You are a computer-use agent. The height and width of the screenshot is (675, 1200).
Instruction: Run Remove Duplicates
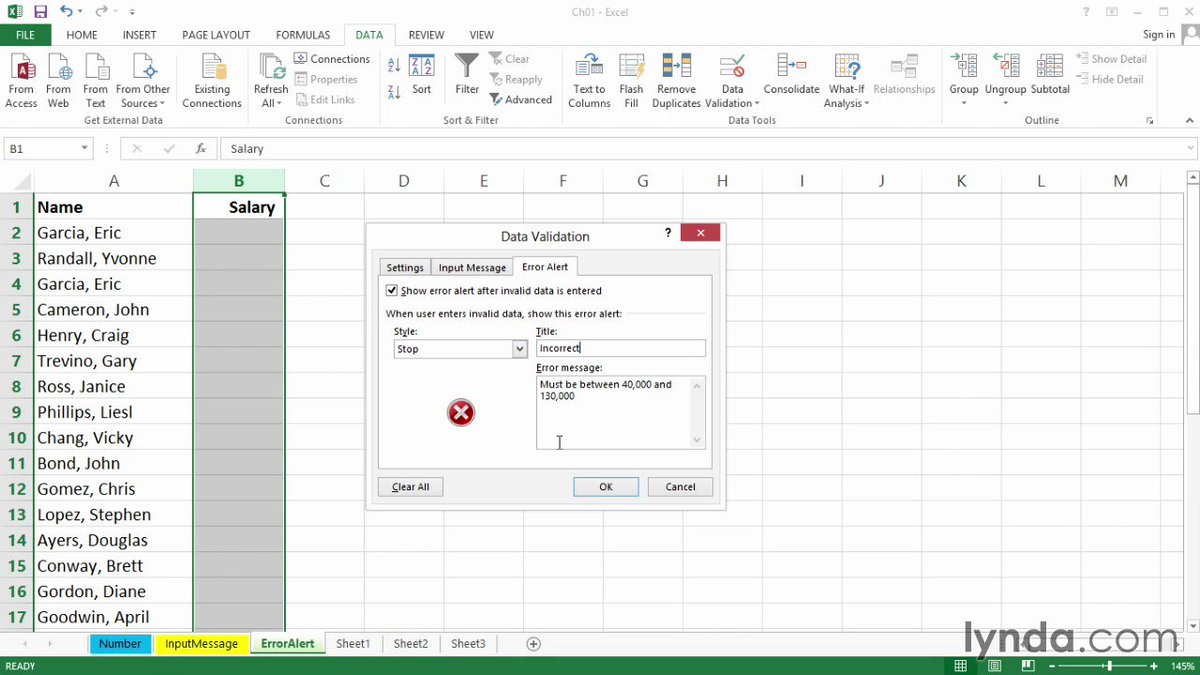(x=677, y=80)
